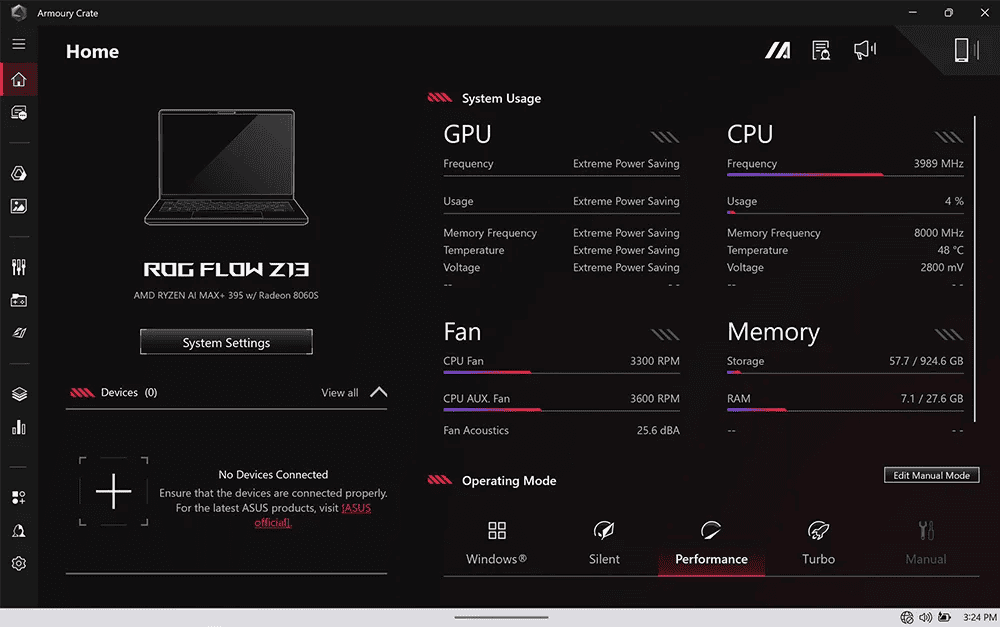This screenshot has height=627, width=1000.
Task: Click the System Usage section heading
Action: (501, 98)
